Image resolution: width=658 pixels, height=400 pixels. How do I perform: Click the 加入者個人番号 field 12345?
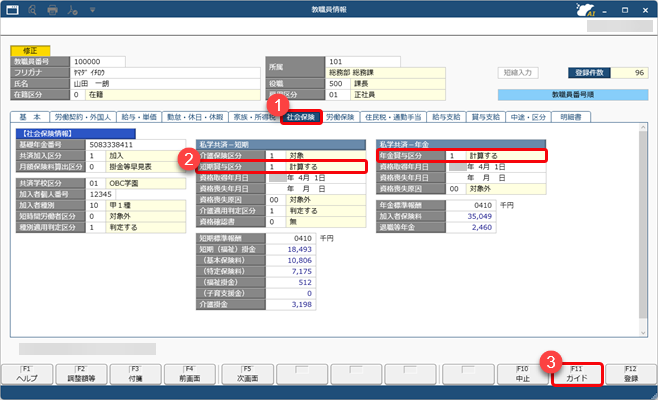click(101, 194)
